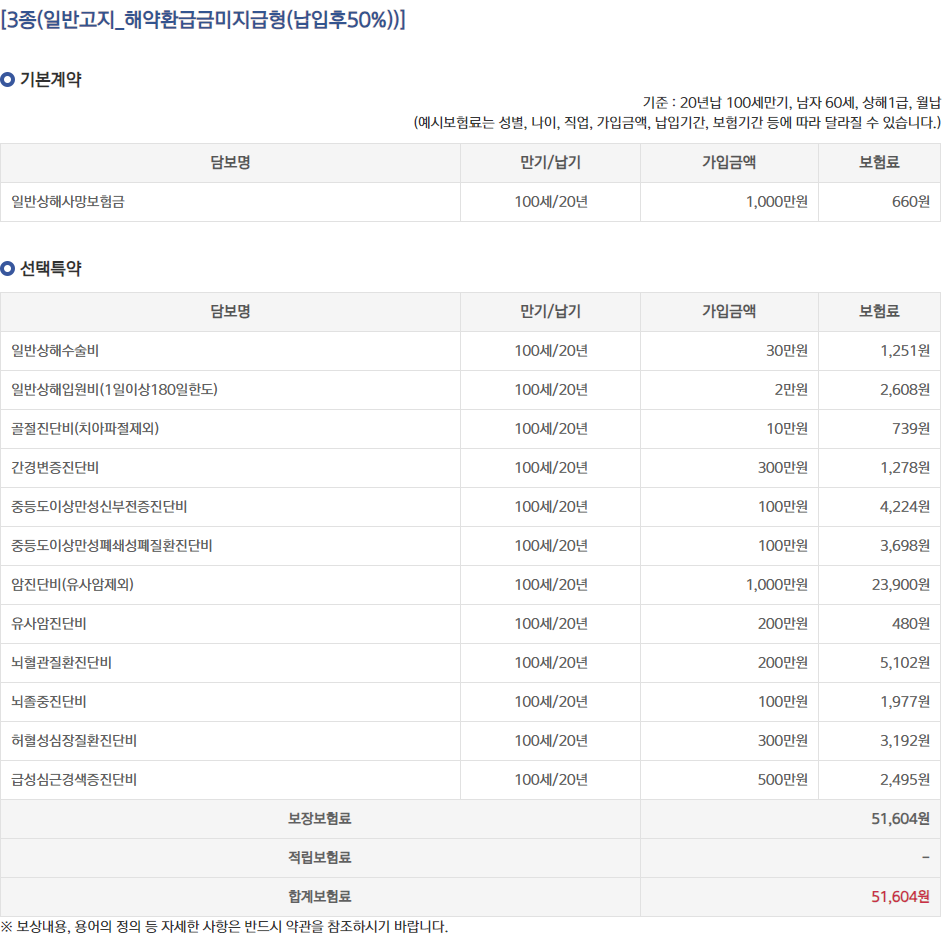Viewport: 942px width, 942px height.
Task: Click the red 51,604원 total in 합계보험료 row
Action: [901, 897]
